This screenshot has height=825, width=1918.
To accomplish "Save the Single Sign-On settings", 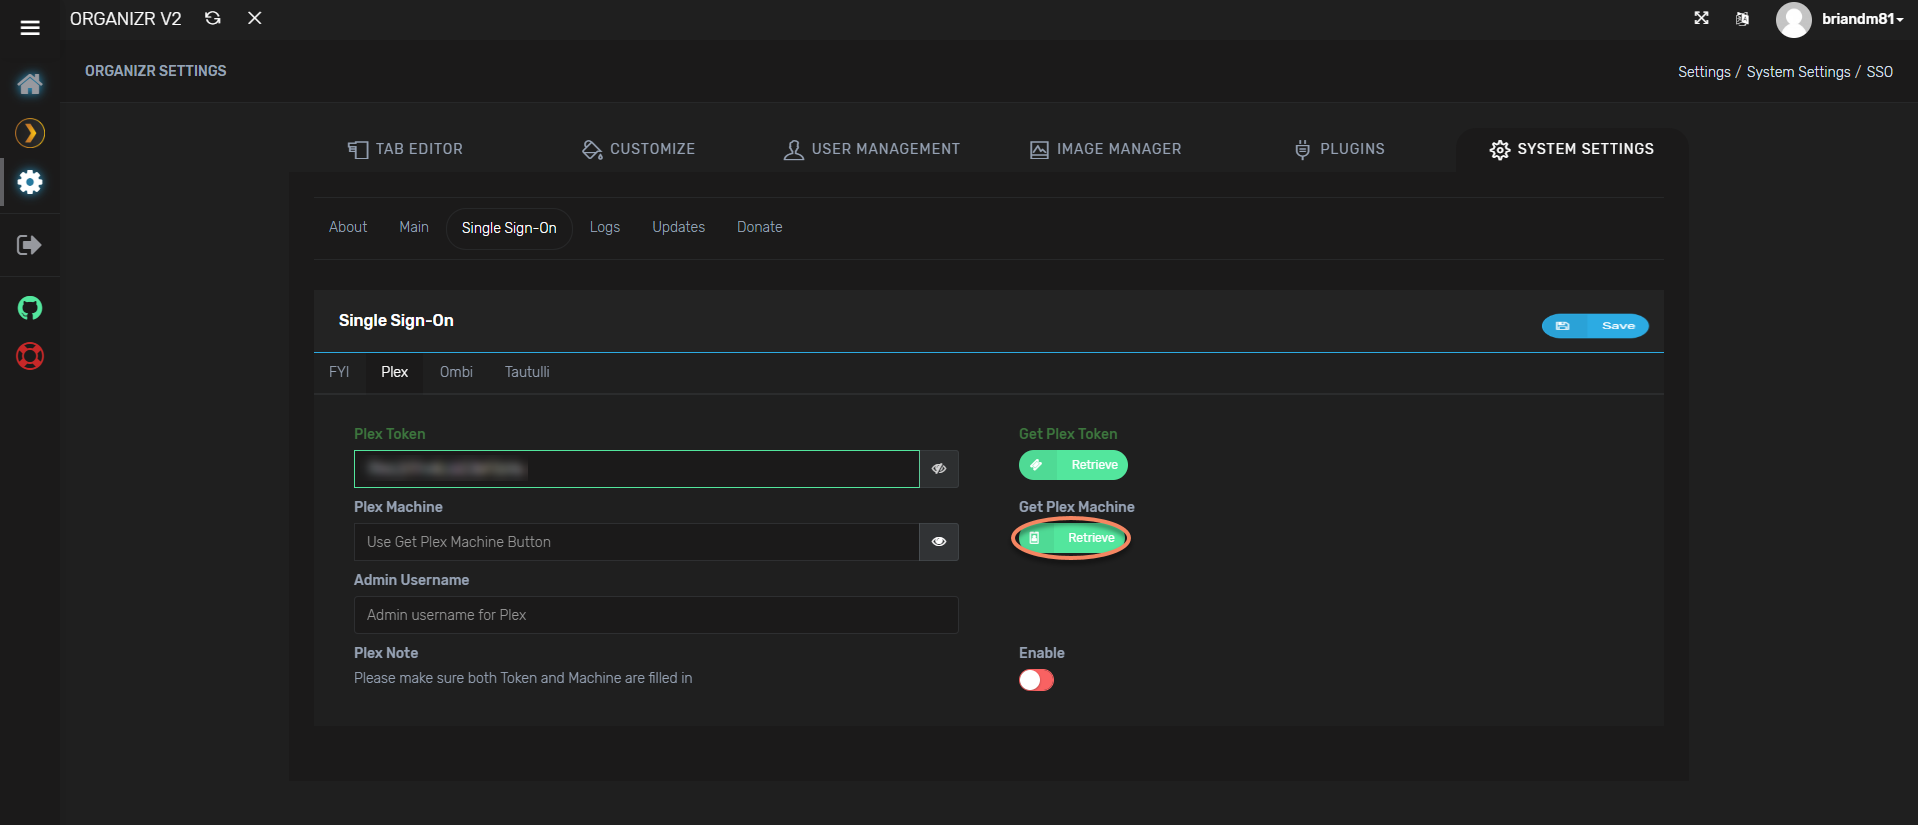I will coord(1595,326).
